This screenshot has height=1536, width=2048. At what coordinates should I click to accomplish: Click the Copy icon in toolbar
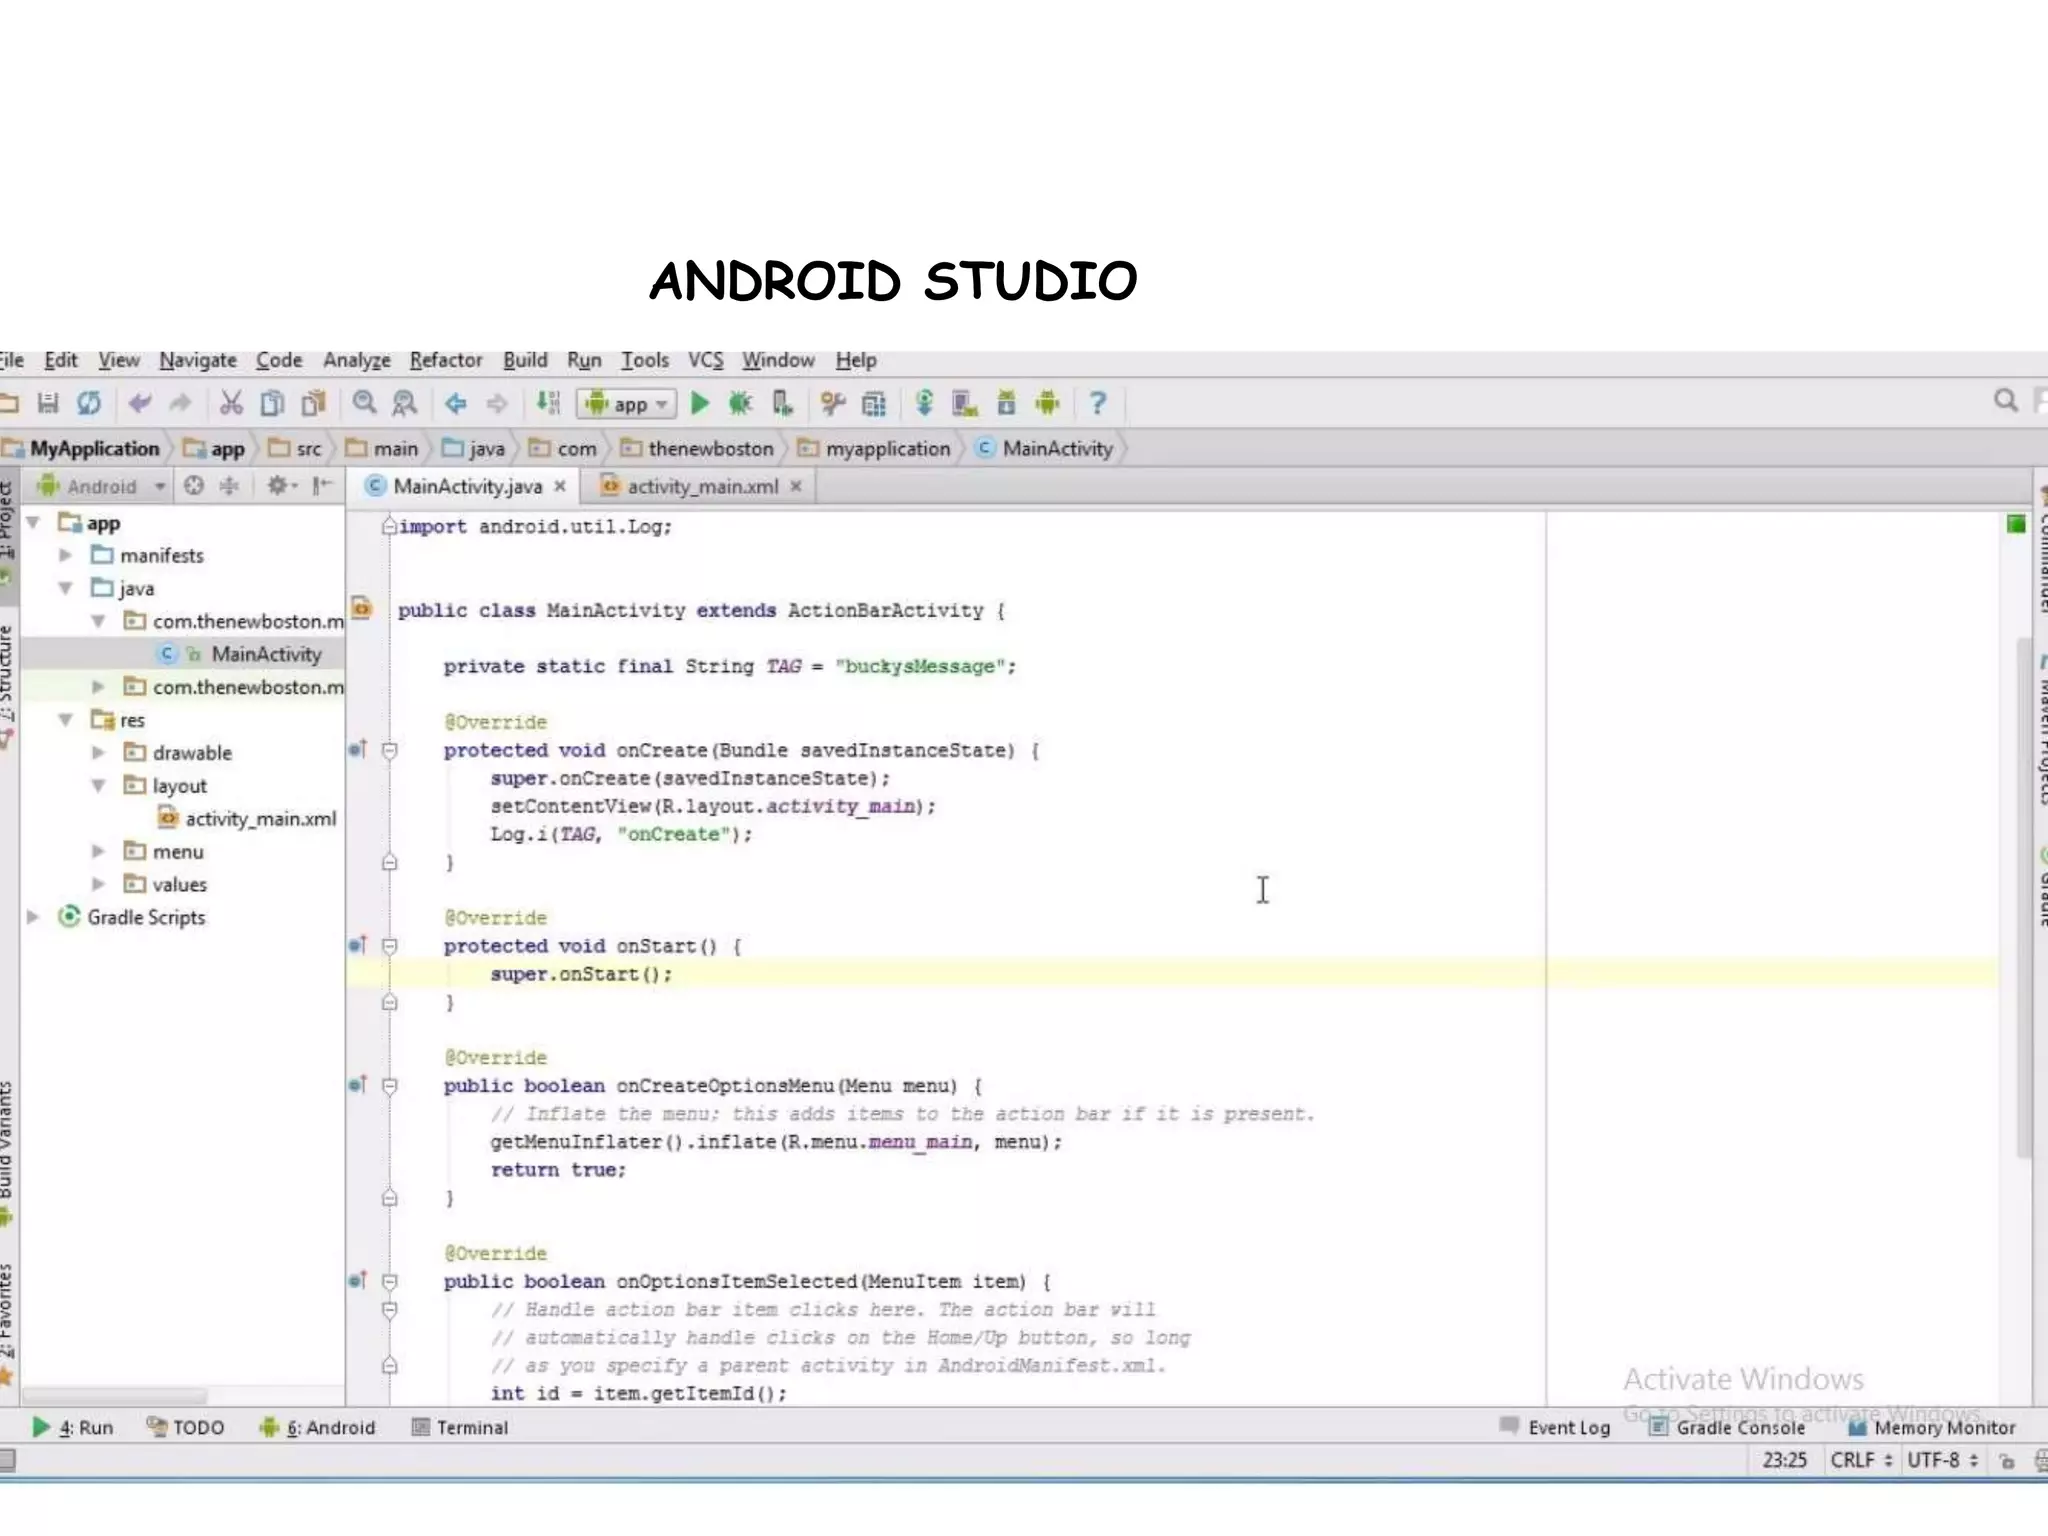(x=272, y=403)
